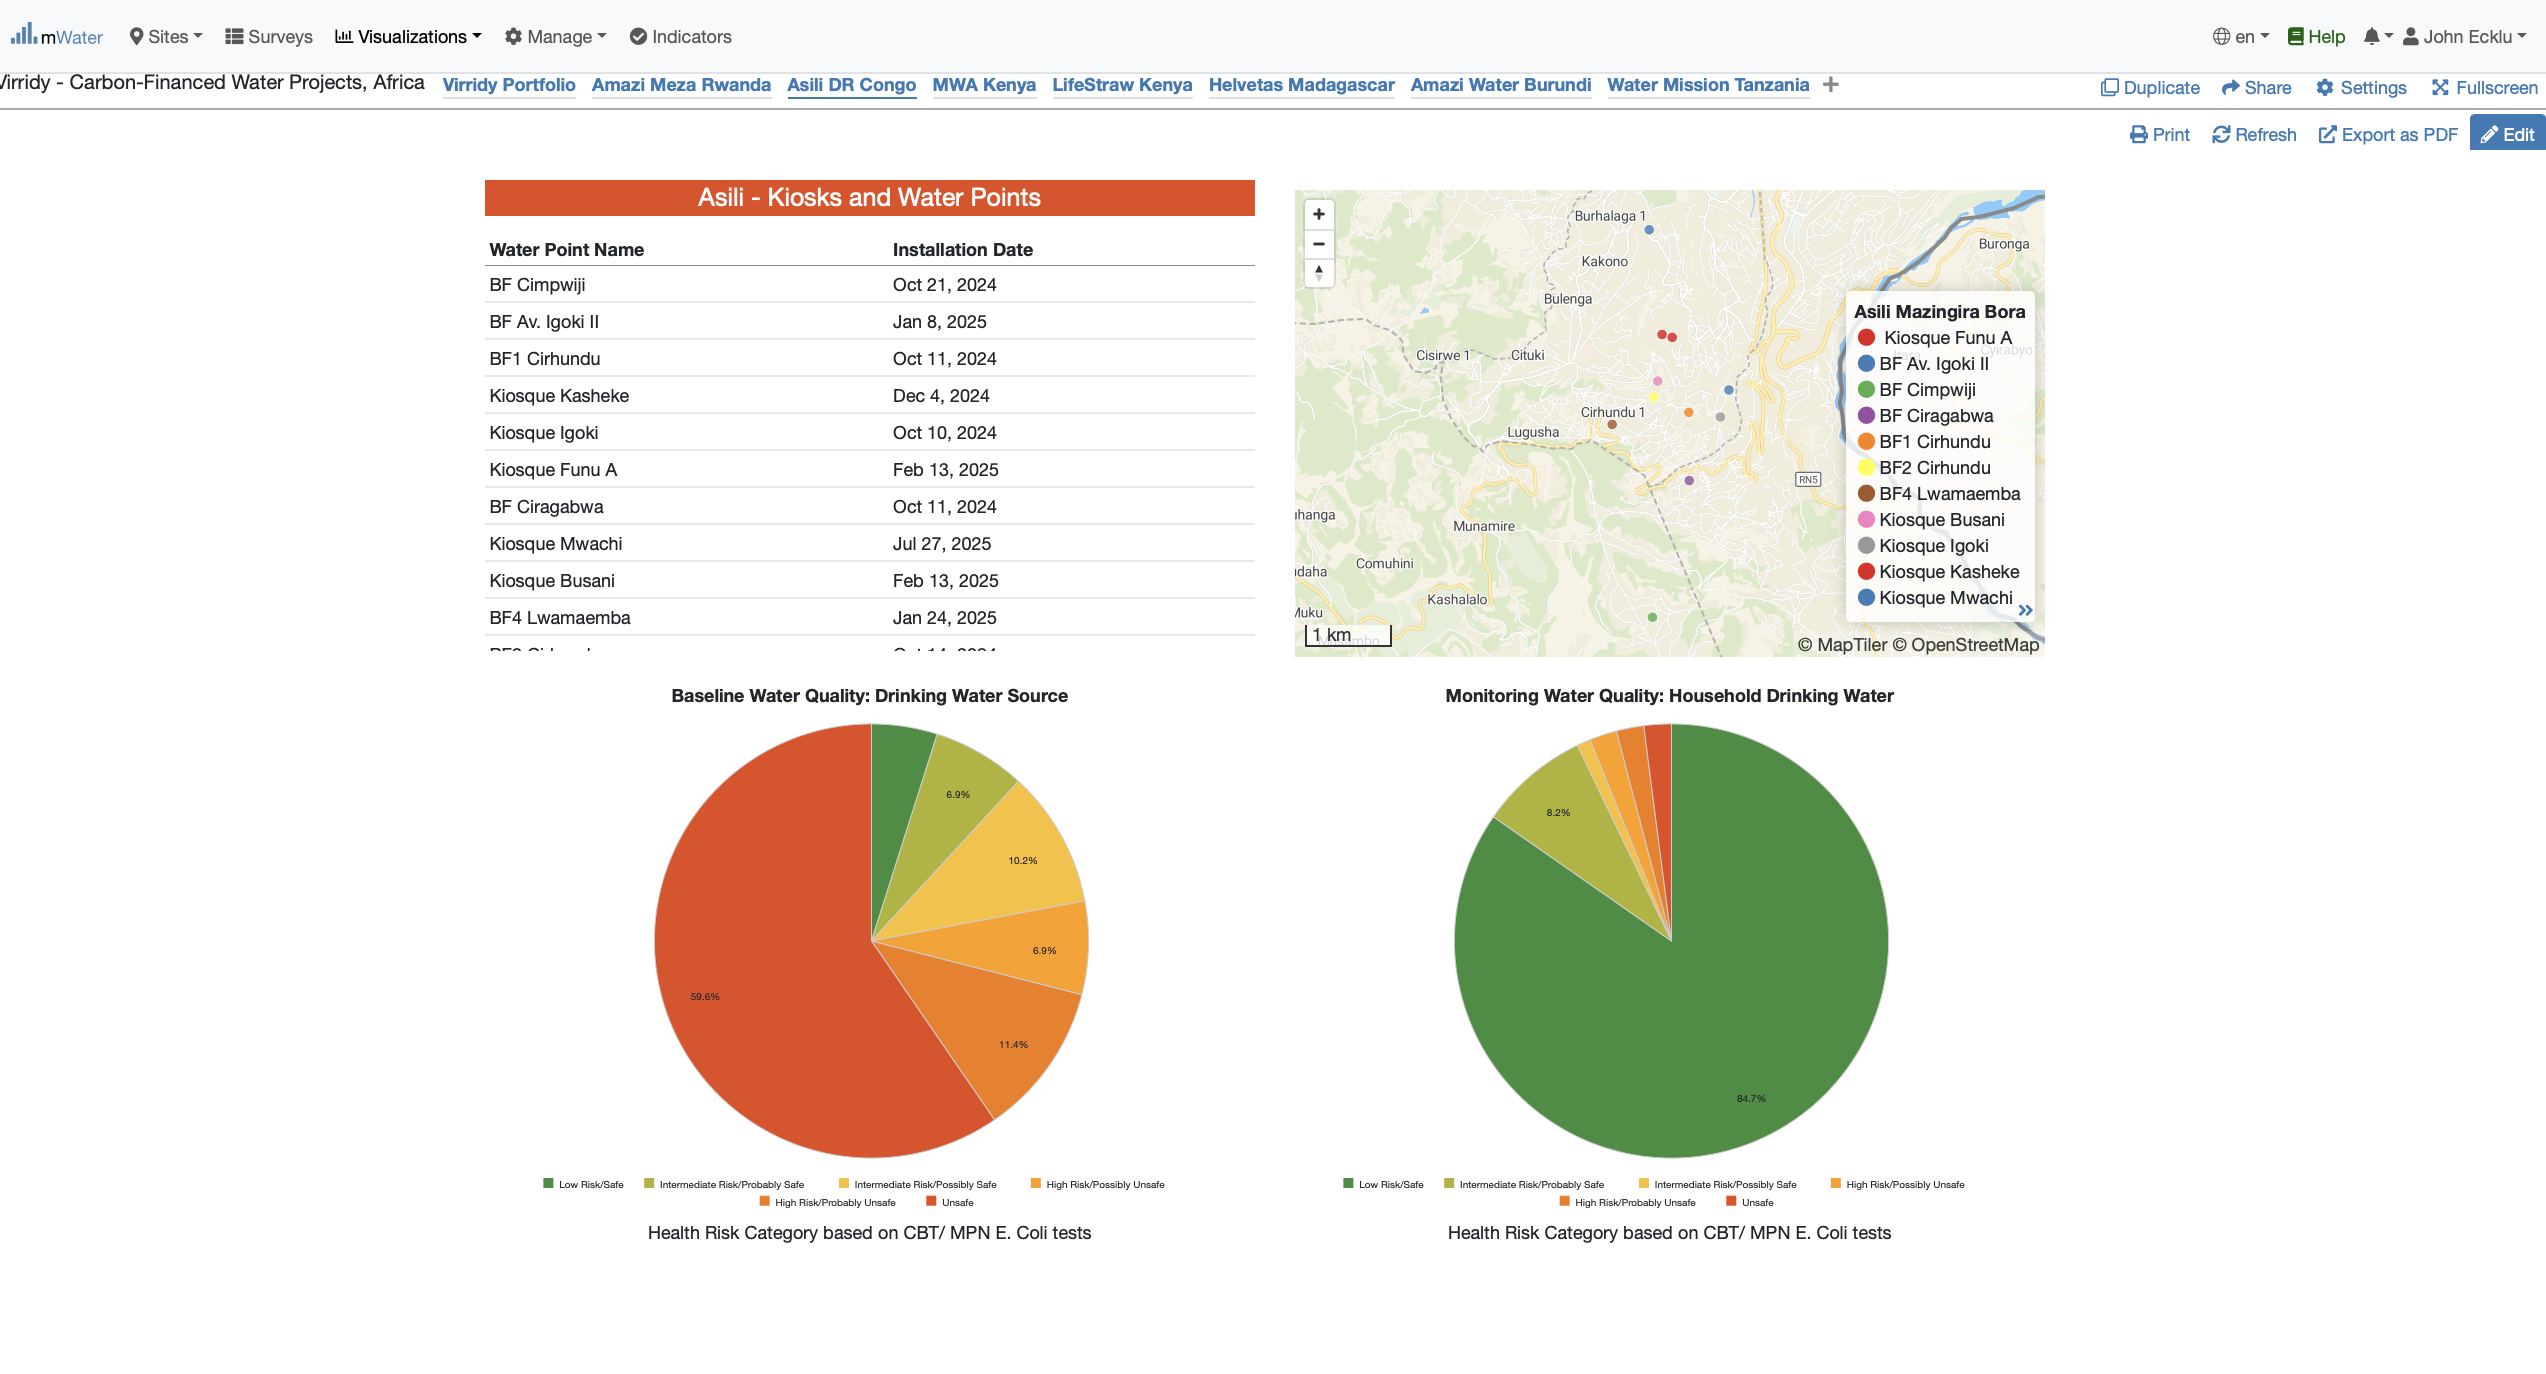This screenshot has height=1374, width=2546.
Task: Open the Indicators page
Action: click(680, 36)
